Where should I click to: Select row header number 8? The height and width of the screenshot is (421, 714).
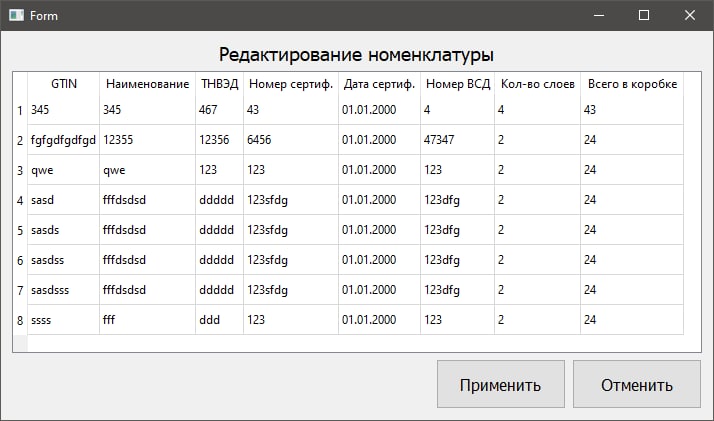(20, 320)
